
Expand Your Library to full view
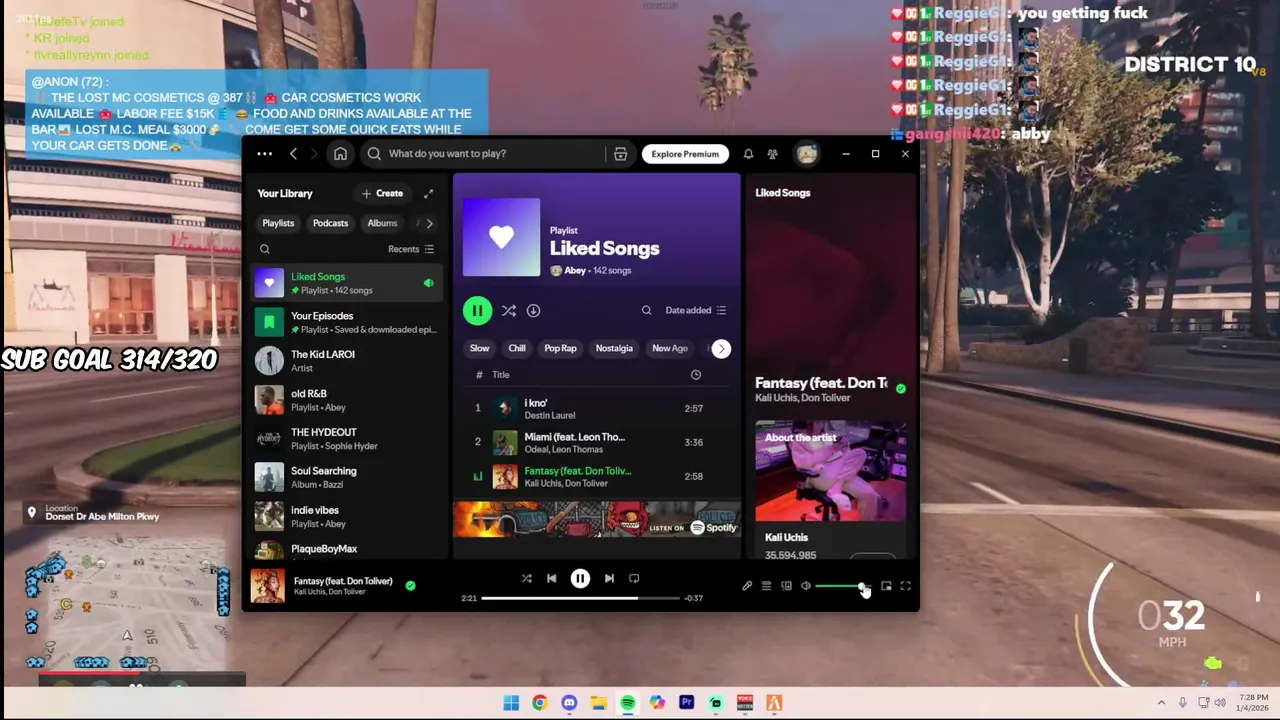(x=428, y=194)
